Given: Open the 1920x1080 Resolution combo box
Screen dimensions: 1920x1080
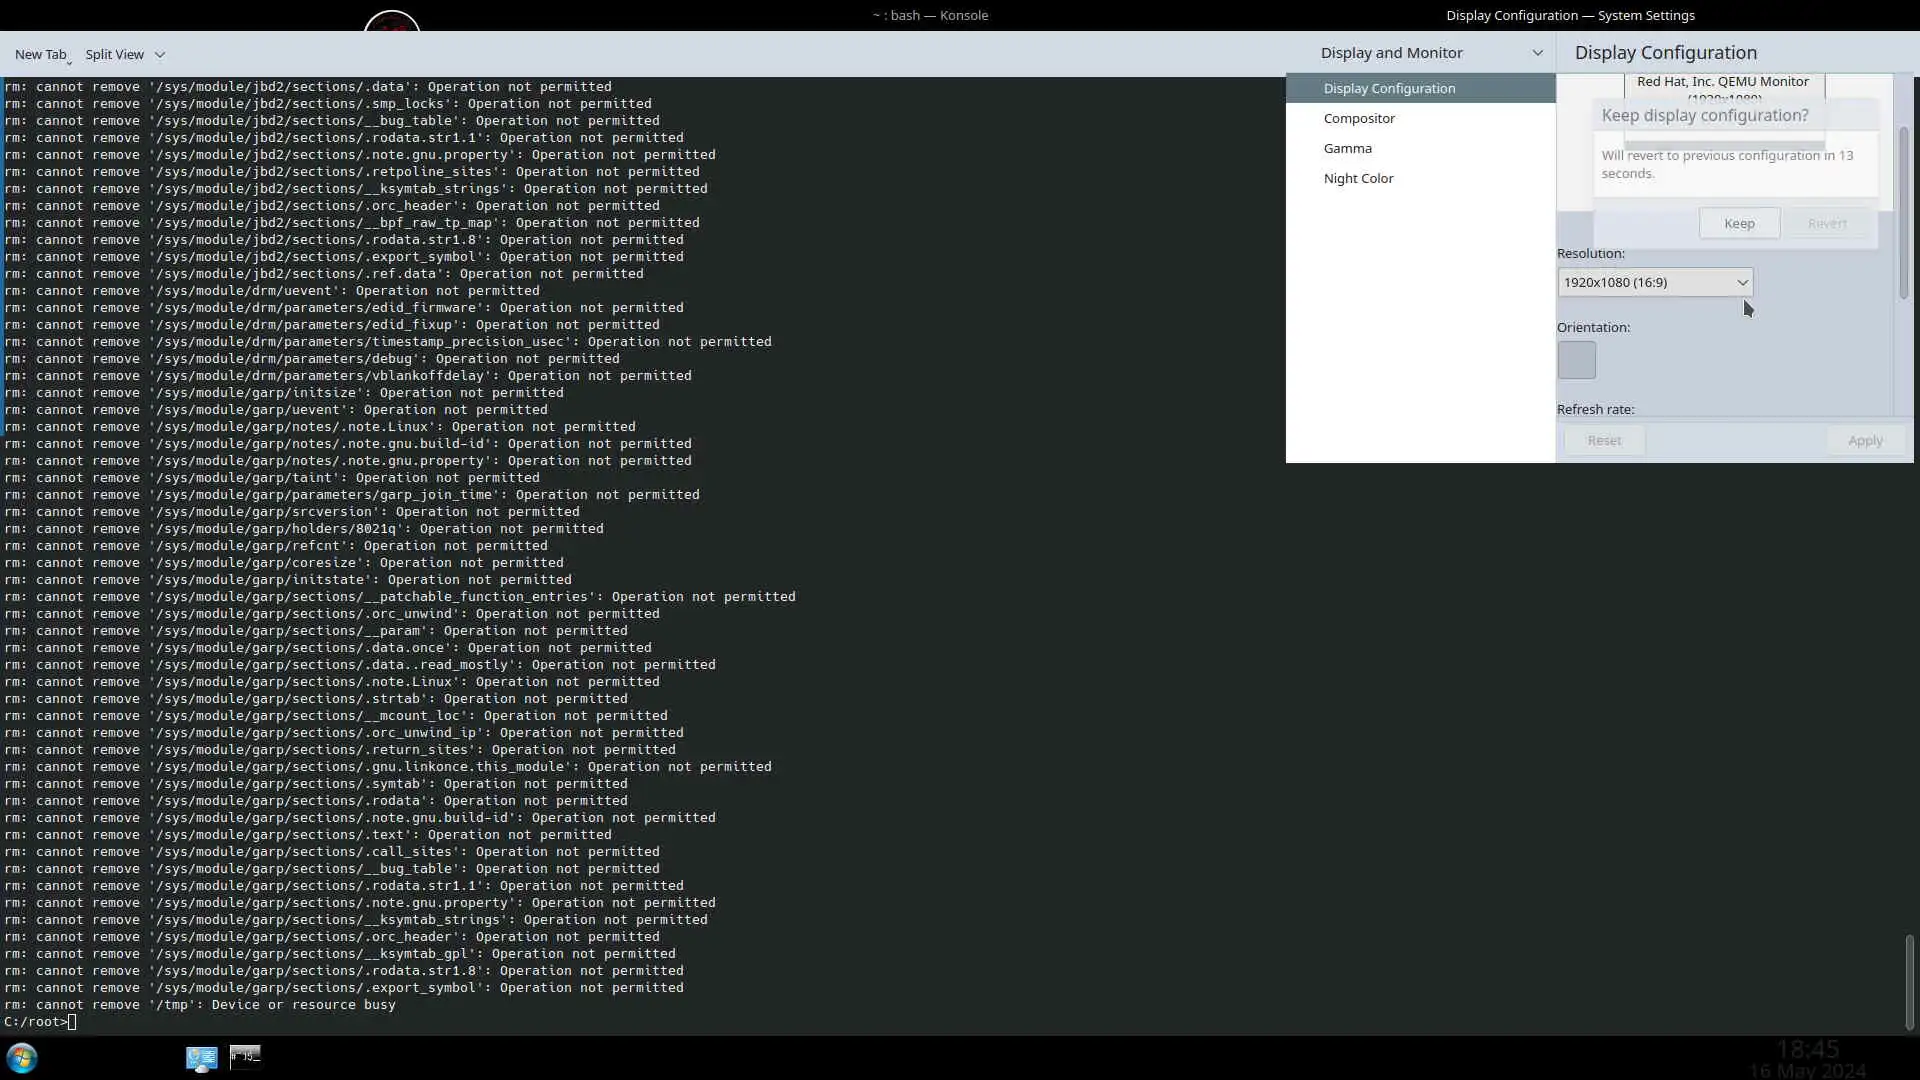Looking at the screenshot, I should coord(1654,283).
